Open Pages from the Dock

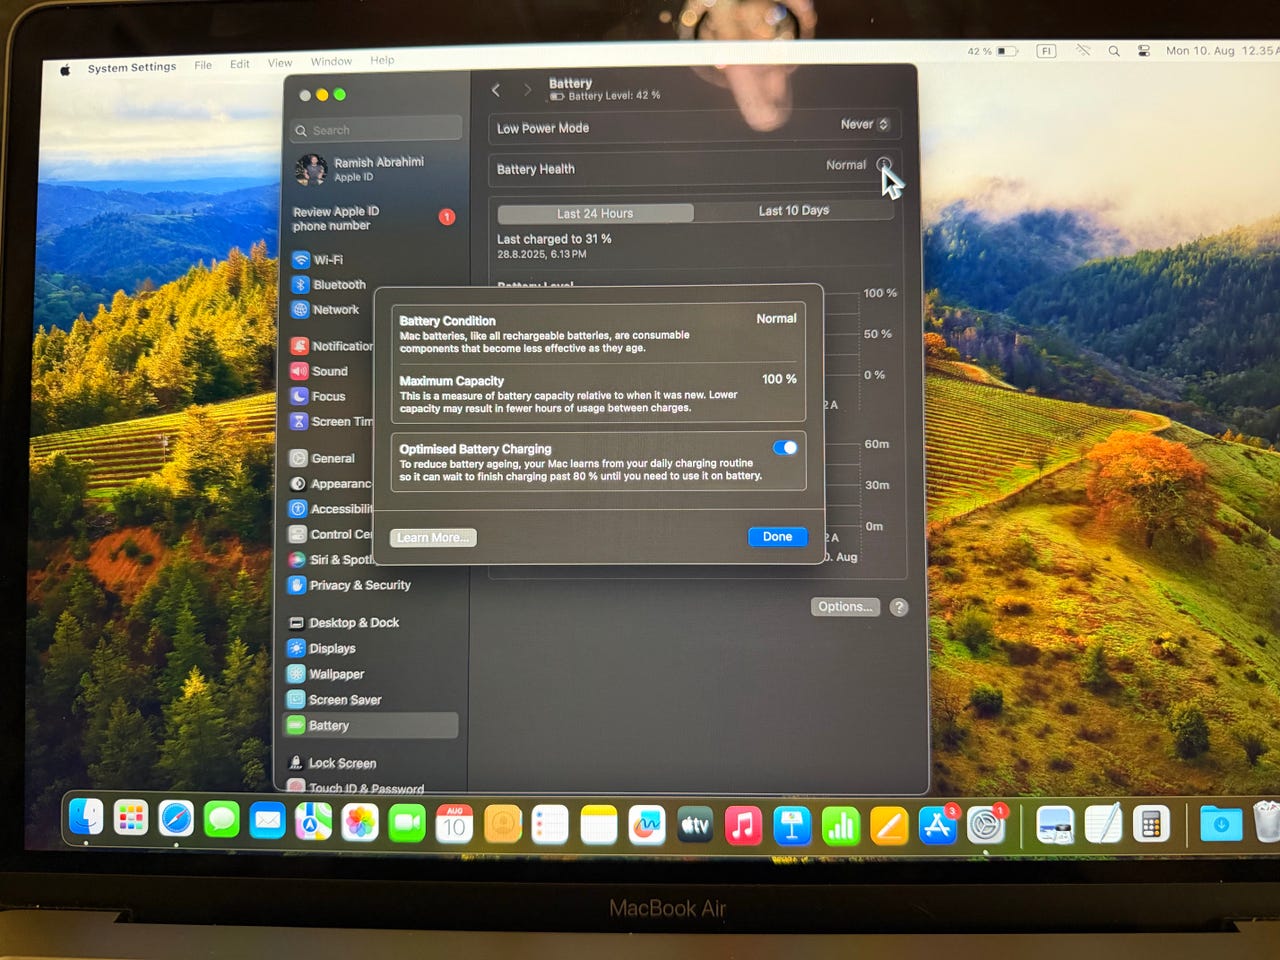pyautogui.click(x=889, y=827)
